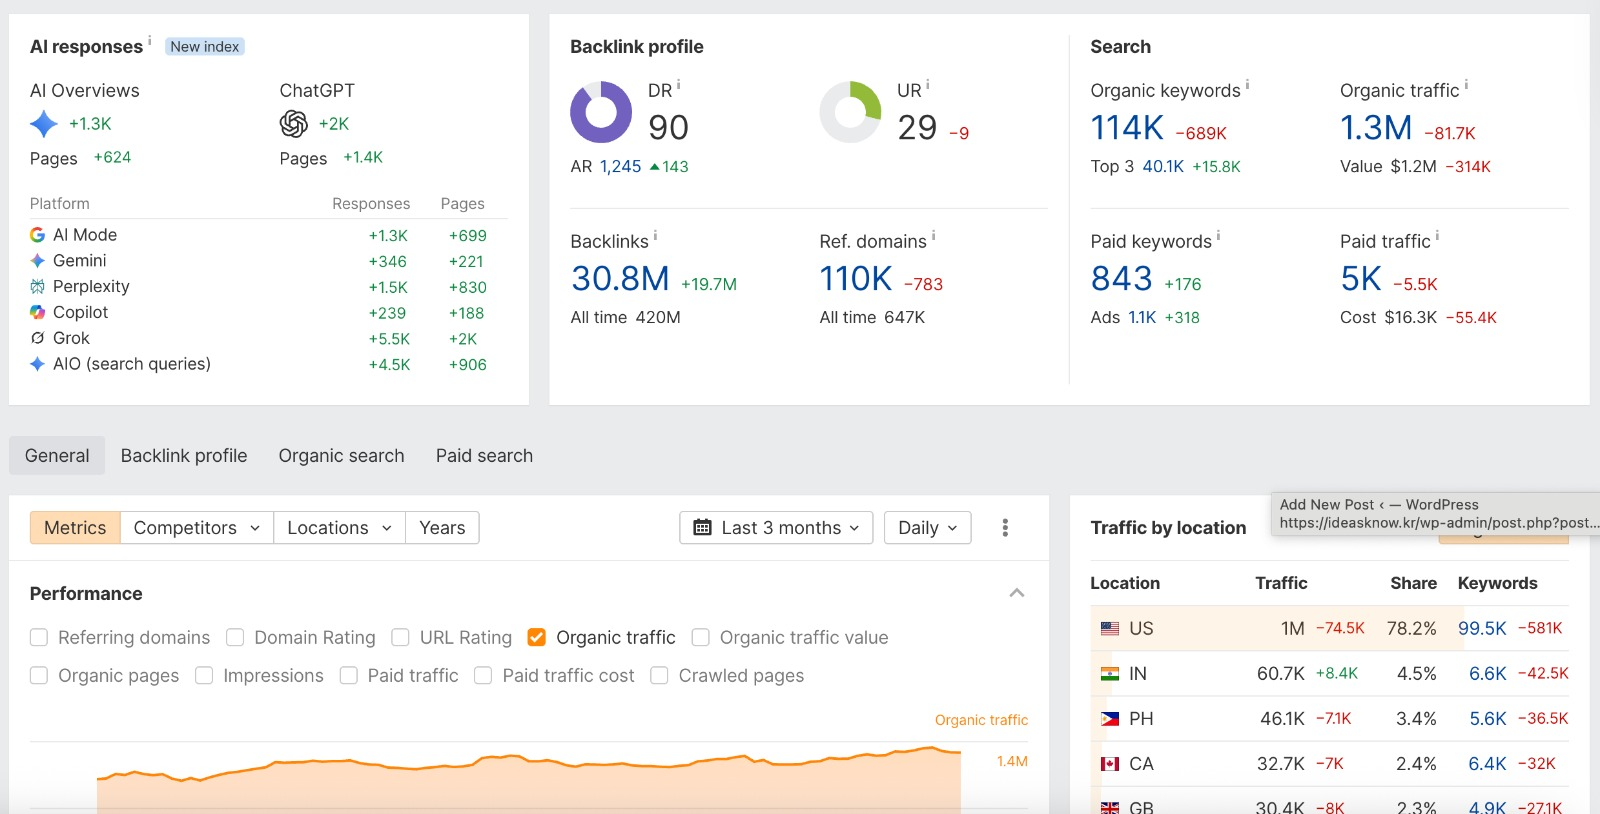Open the 5K paid traffic report
This screenshot has width=1600, height=814.
pyautogui.click(x=1361, y=279)
